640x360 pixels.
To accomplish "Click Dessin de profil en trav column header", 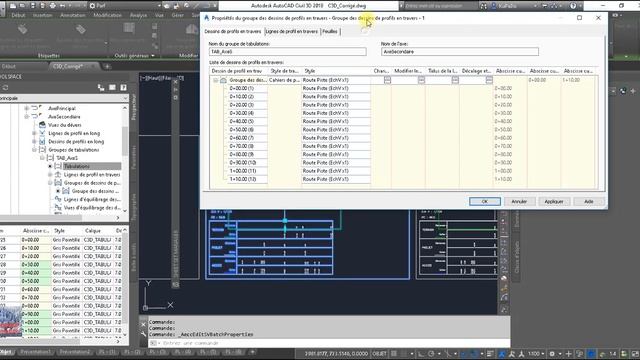I will [238, 71].
